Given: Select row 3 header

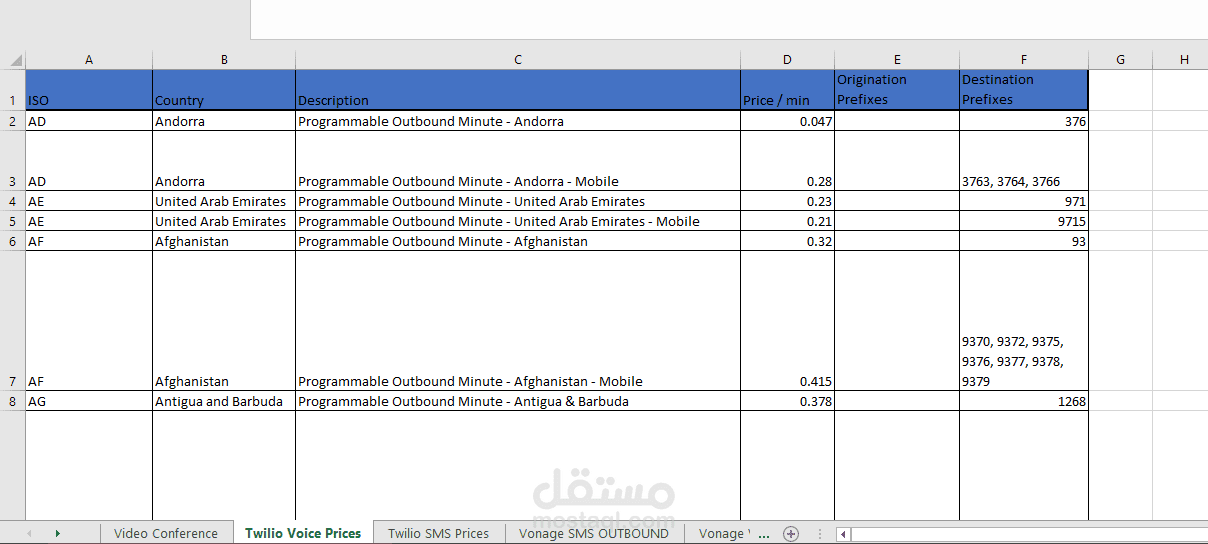Looking at the screenshot, I should click(x=12, y=161).
